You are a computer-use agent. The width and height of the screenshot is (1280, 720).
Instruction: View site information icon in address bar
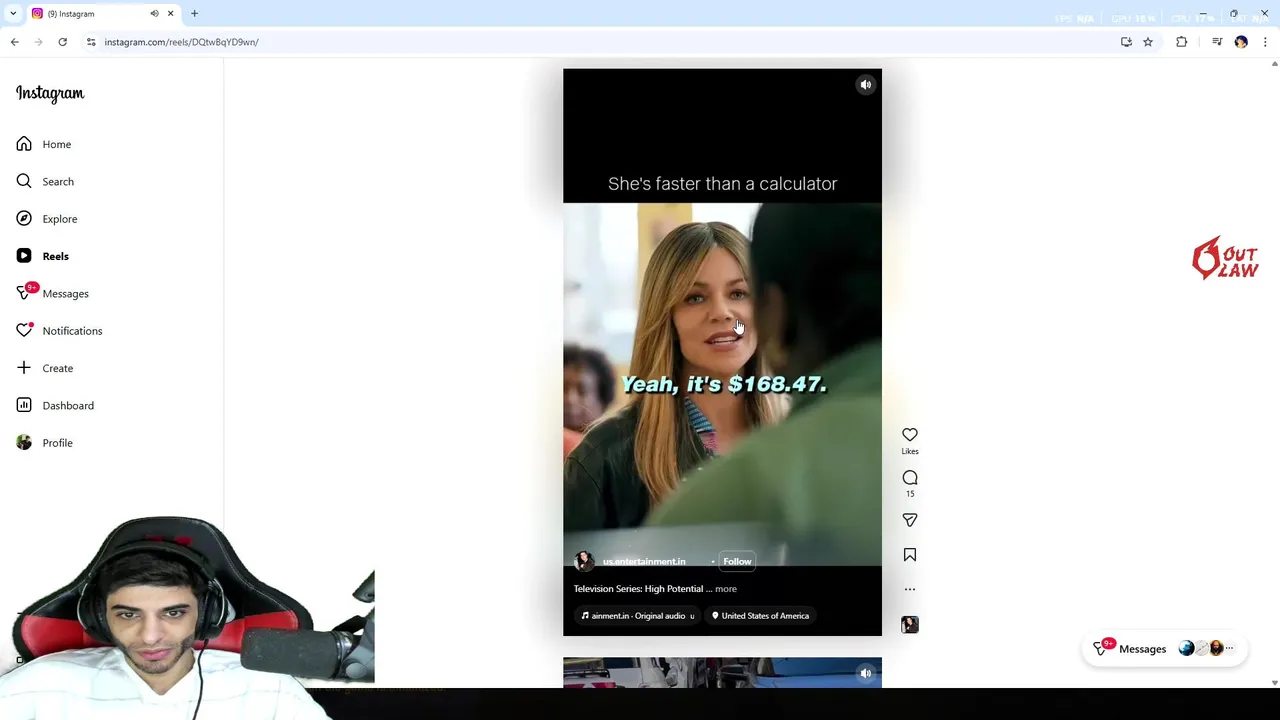pos(91,42)
